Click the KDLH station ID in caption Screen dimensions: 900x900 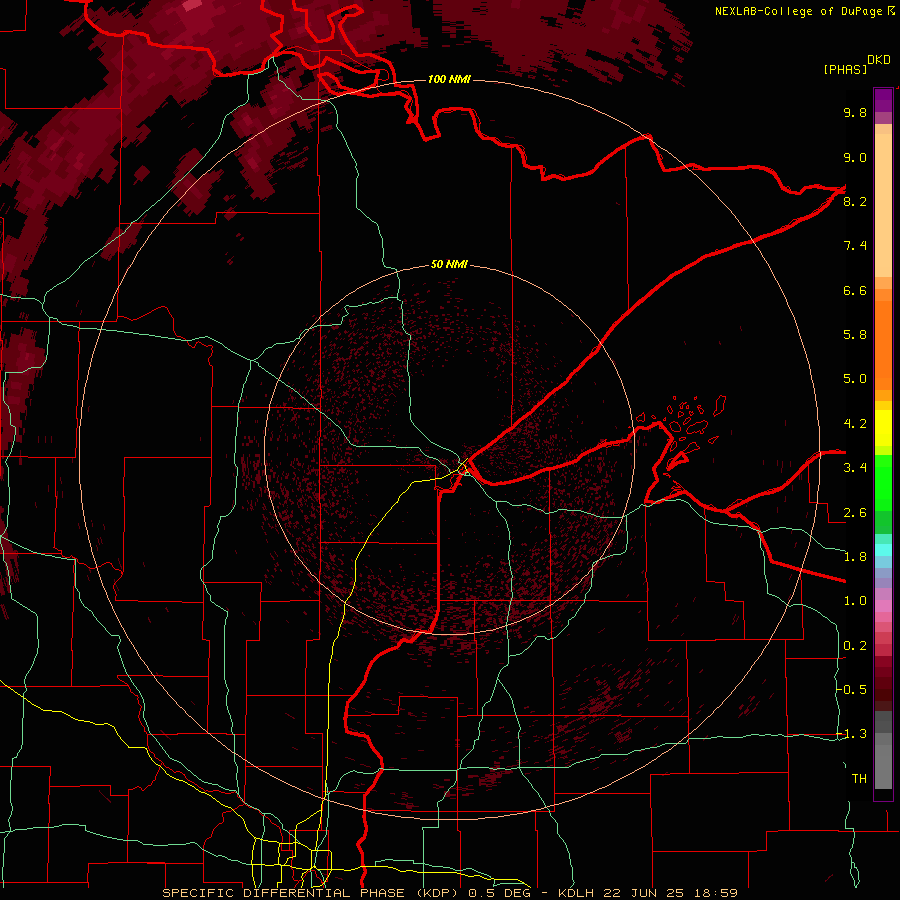click(576, 893)
